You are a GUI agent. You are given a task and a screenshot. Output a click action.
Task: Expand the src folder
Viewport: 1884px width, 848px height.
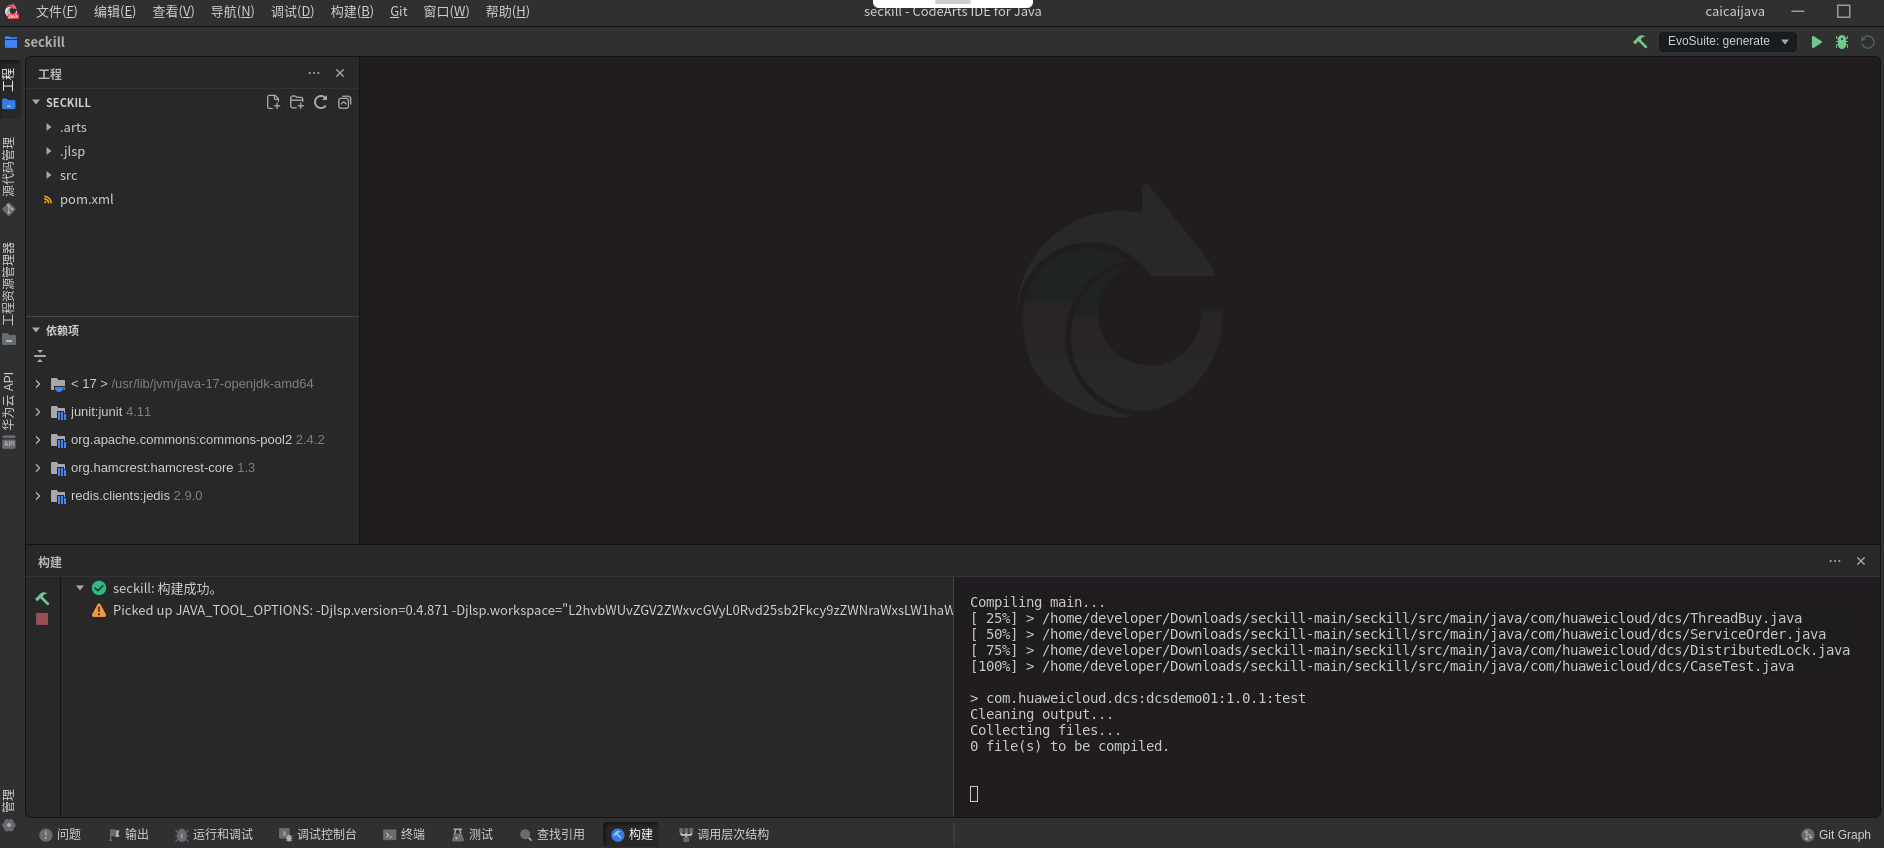point(48,175)
